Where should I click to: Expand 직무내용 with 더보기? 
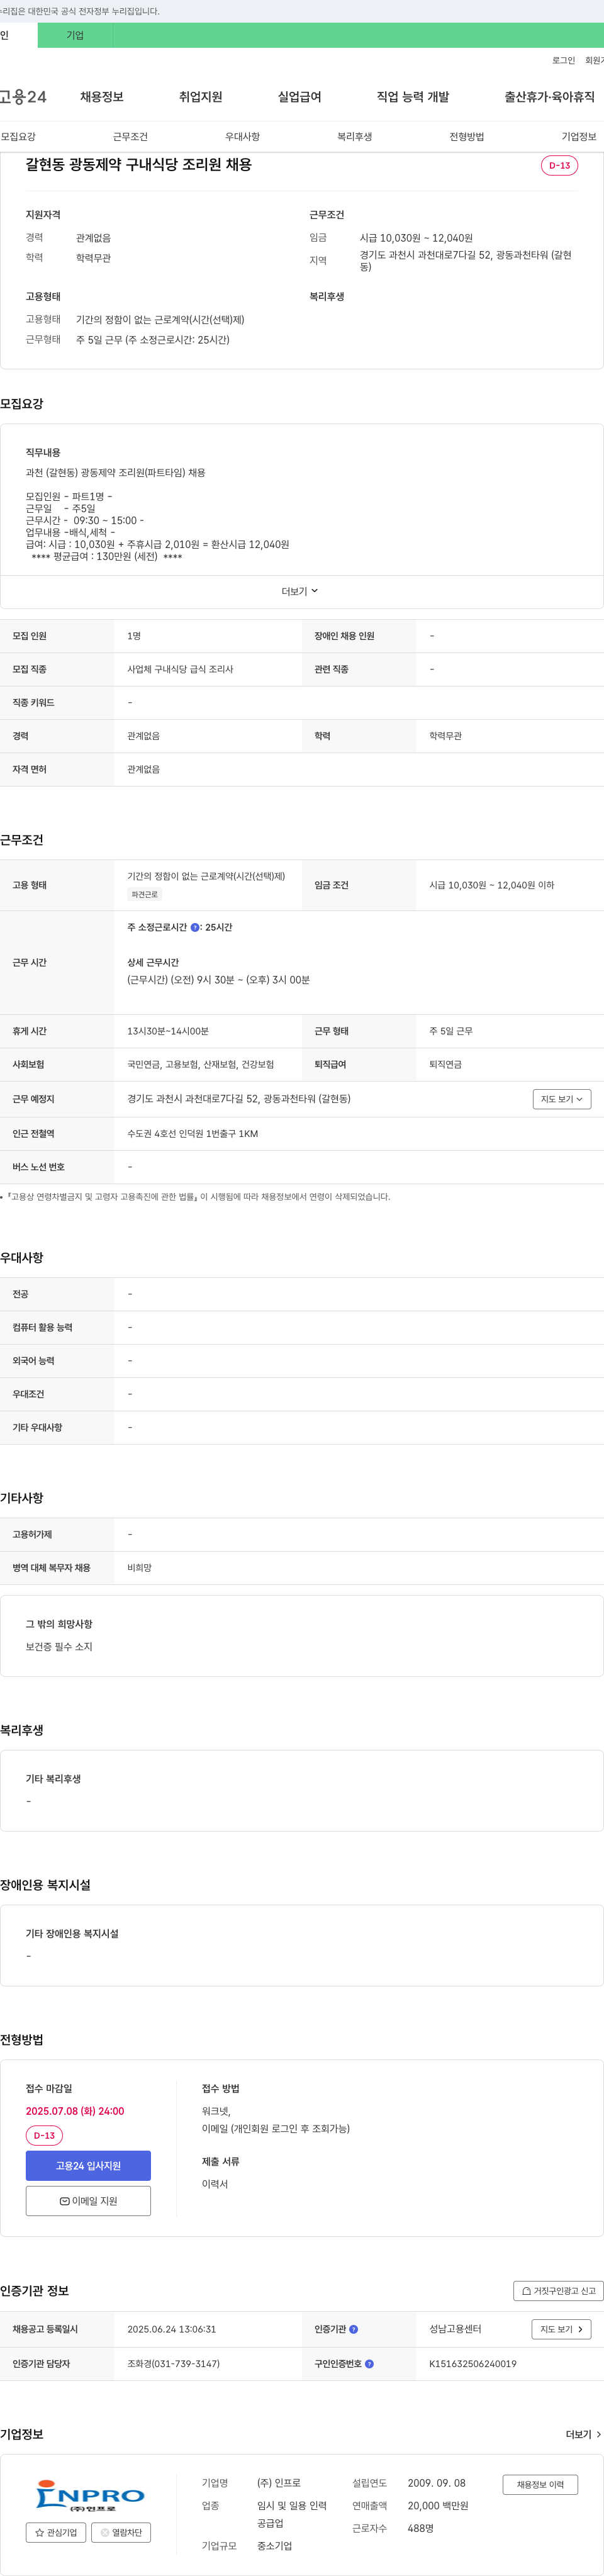(300, 591)
